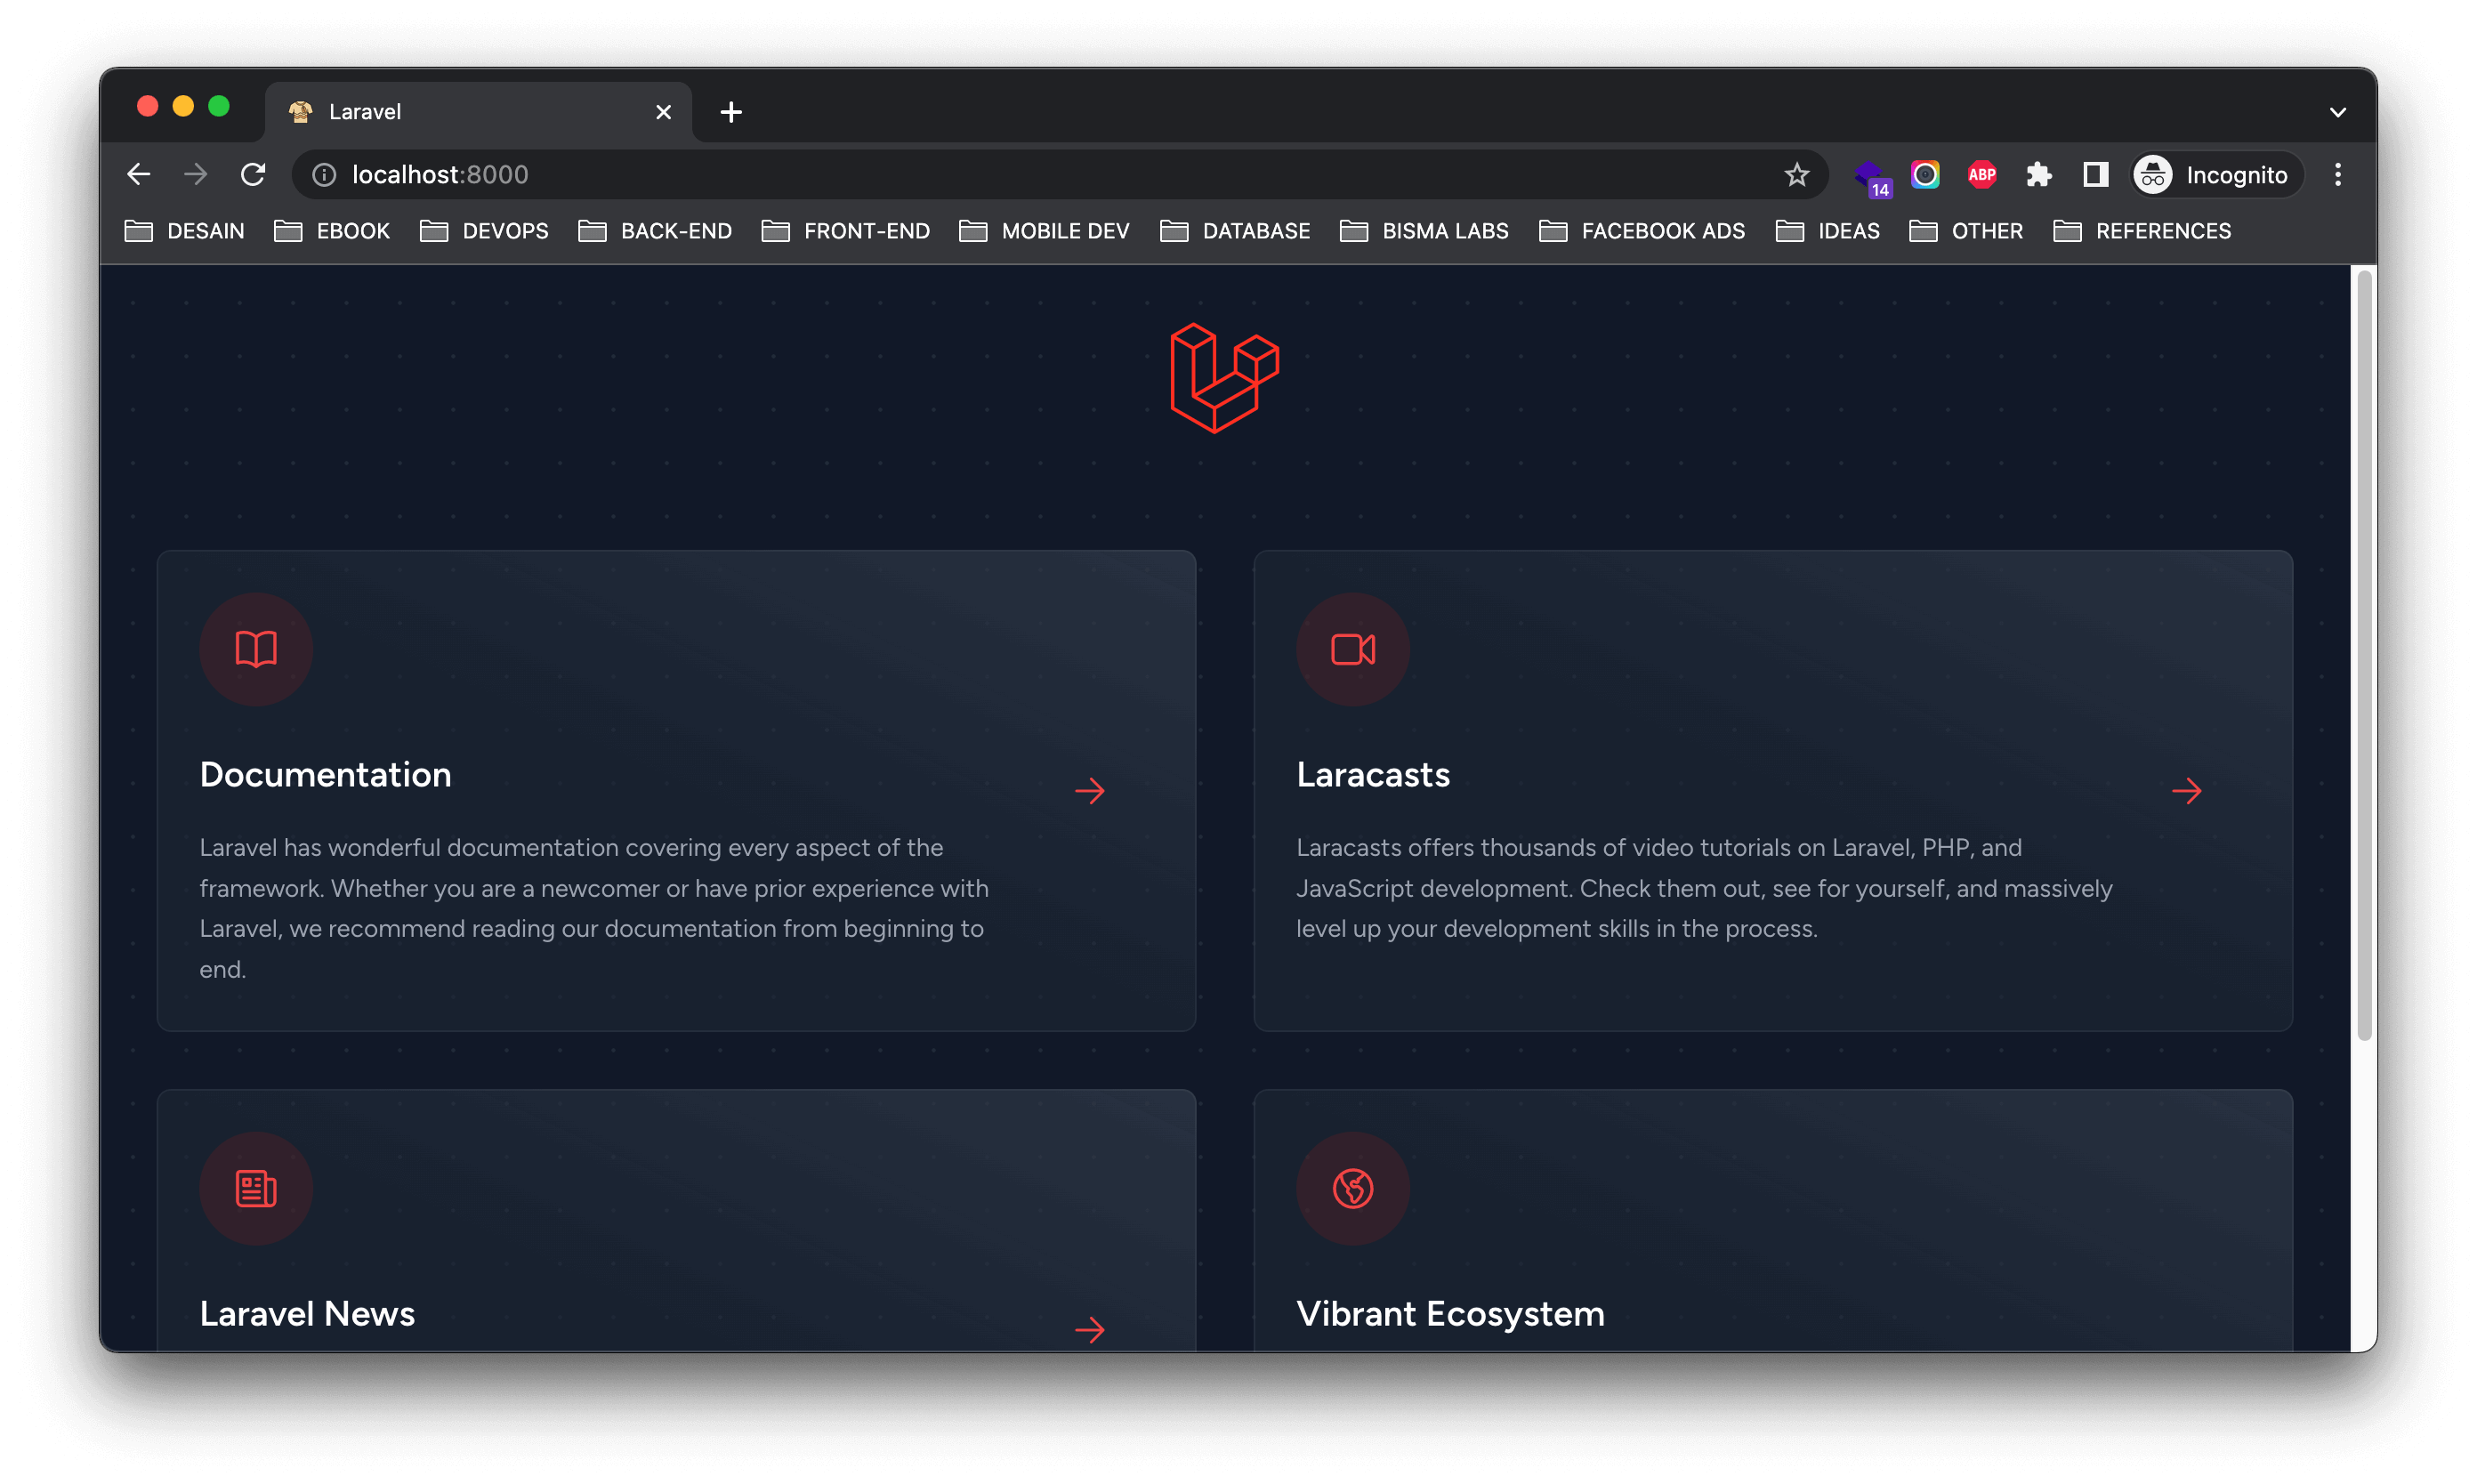Open a new tab with the plus button
Screen dimensions: 2477x1484
731,112
